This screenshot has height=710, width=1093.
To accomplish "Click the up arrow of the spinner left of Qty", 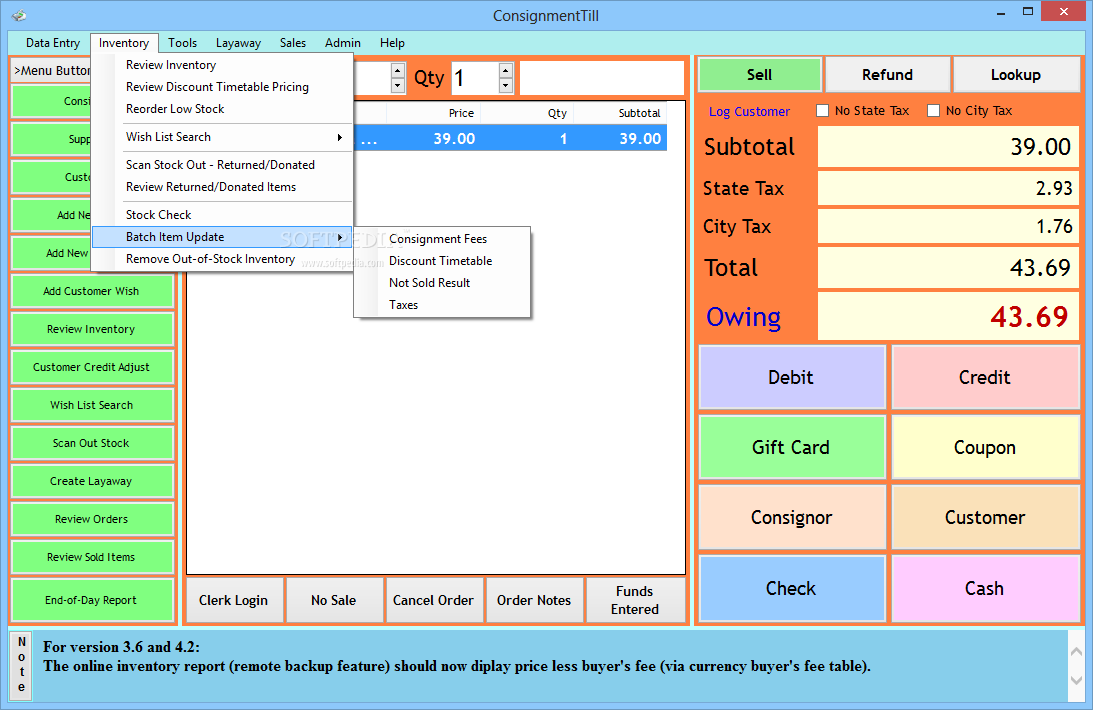I will (398, 70).
